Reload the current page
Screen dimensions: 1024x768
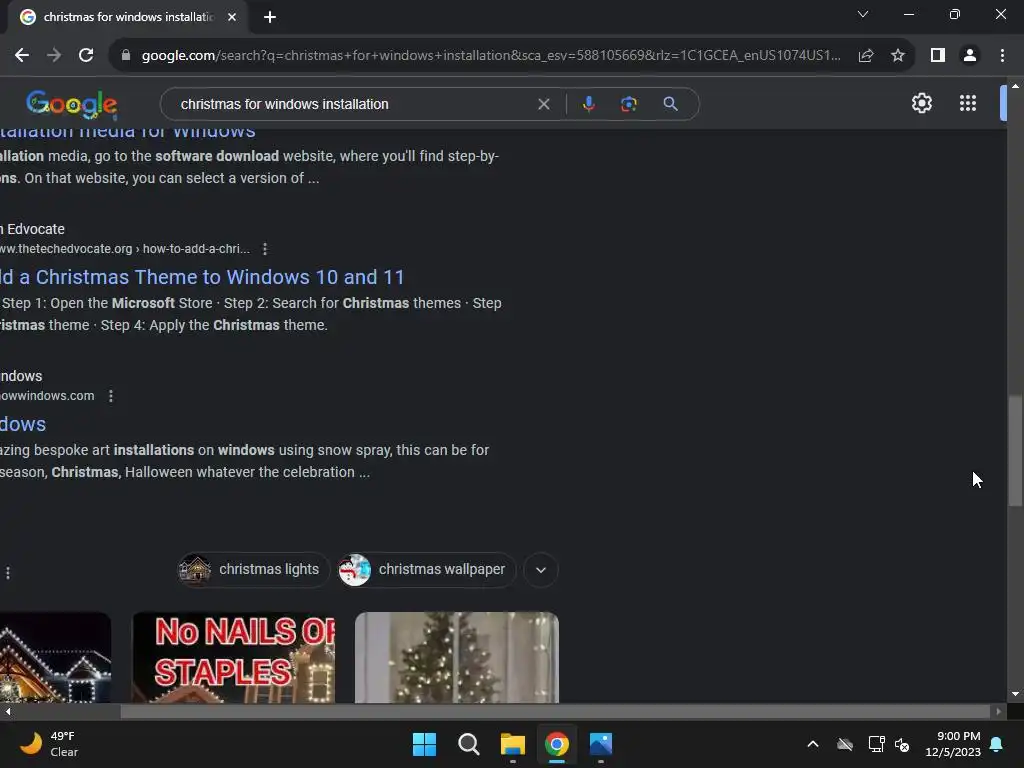pyautogui.click(x=86, y=56)
